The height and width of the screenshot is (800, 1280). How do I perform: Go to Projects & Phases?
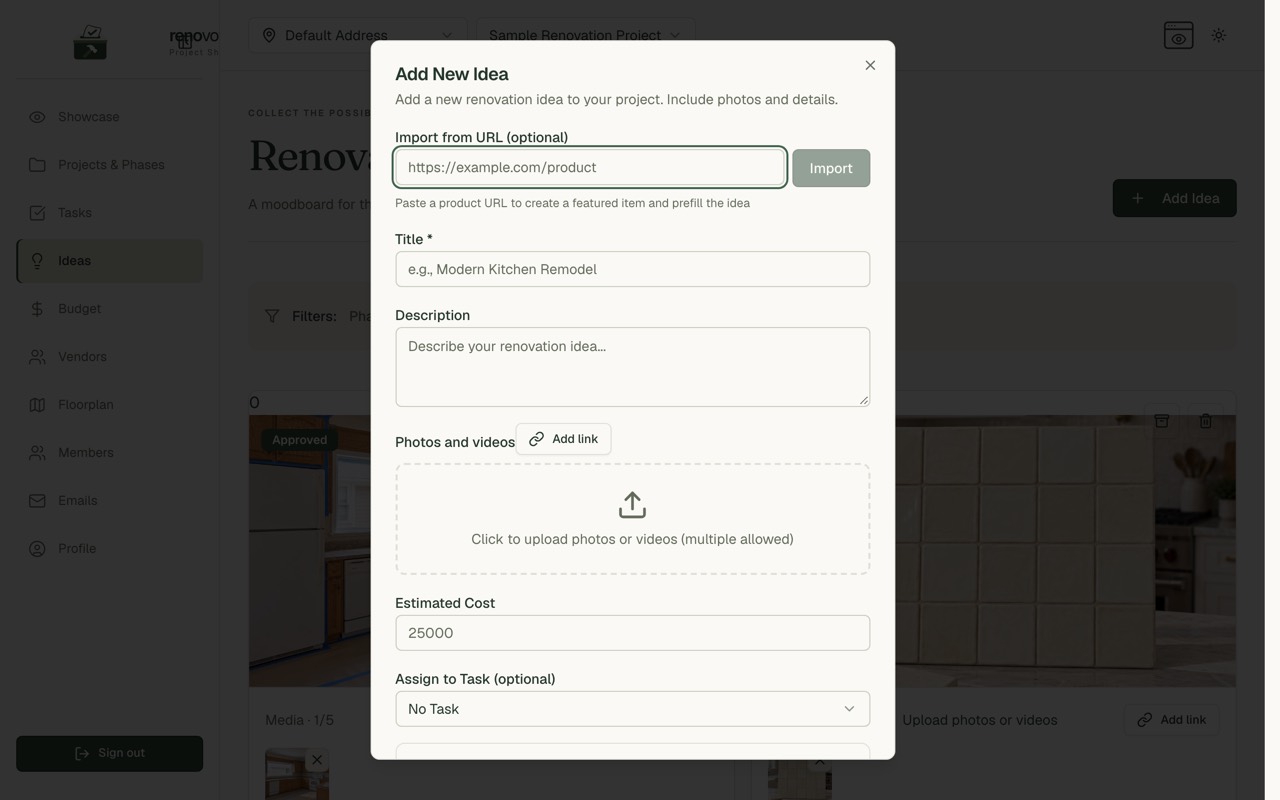click(x=110, y=165)
